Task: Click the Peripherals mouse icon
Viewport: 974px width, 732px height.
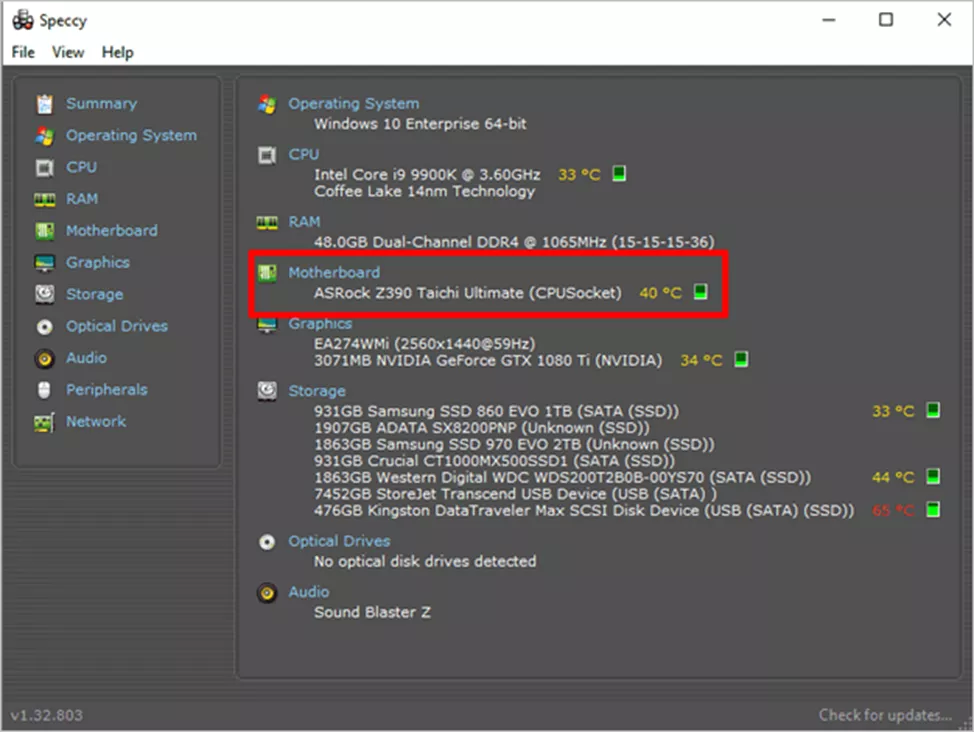Action: click(44, 390)
